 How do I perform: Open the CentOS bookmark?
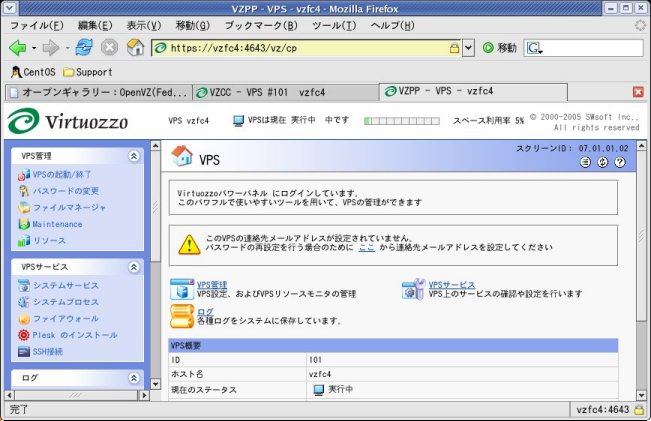pyautogui.click(x=33, y=72)
